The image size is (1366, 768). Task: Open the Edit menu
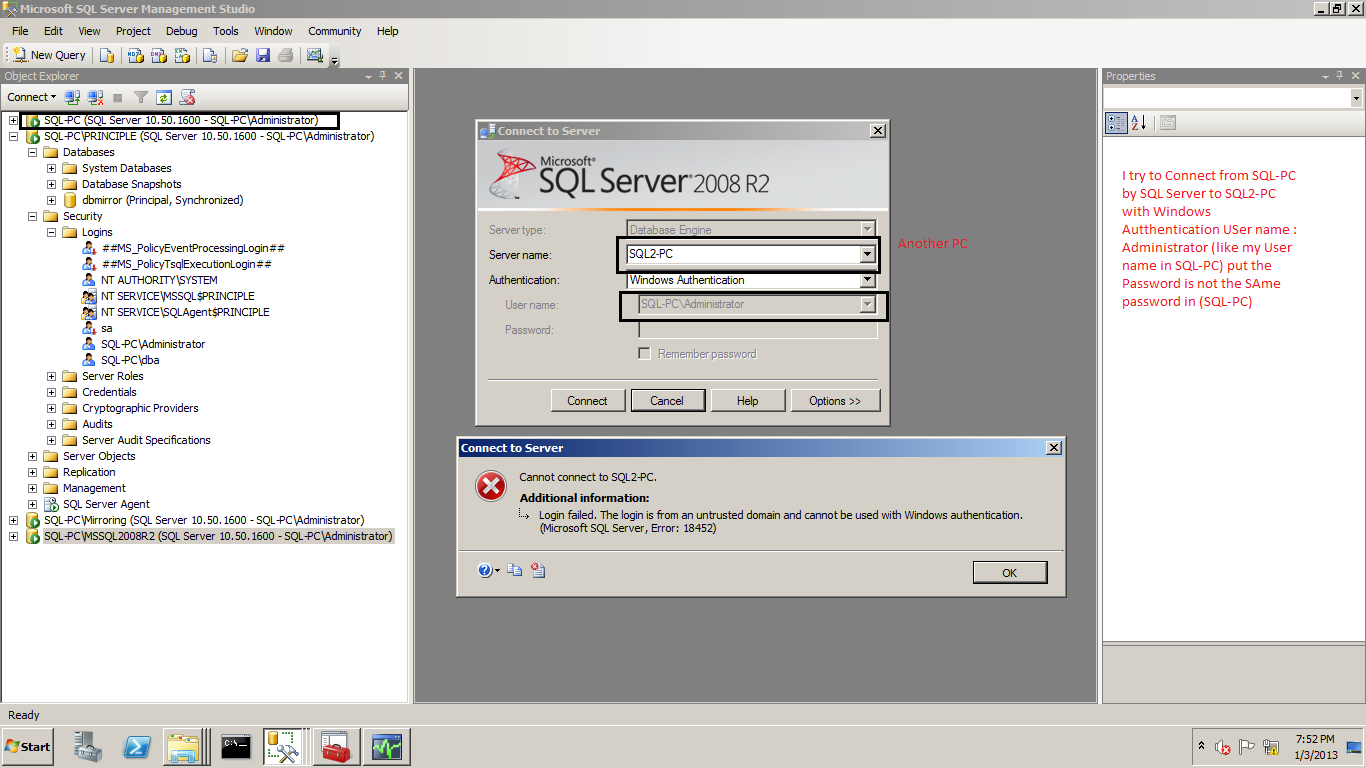pos(53,31)
